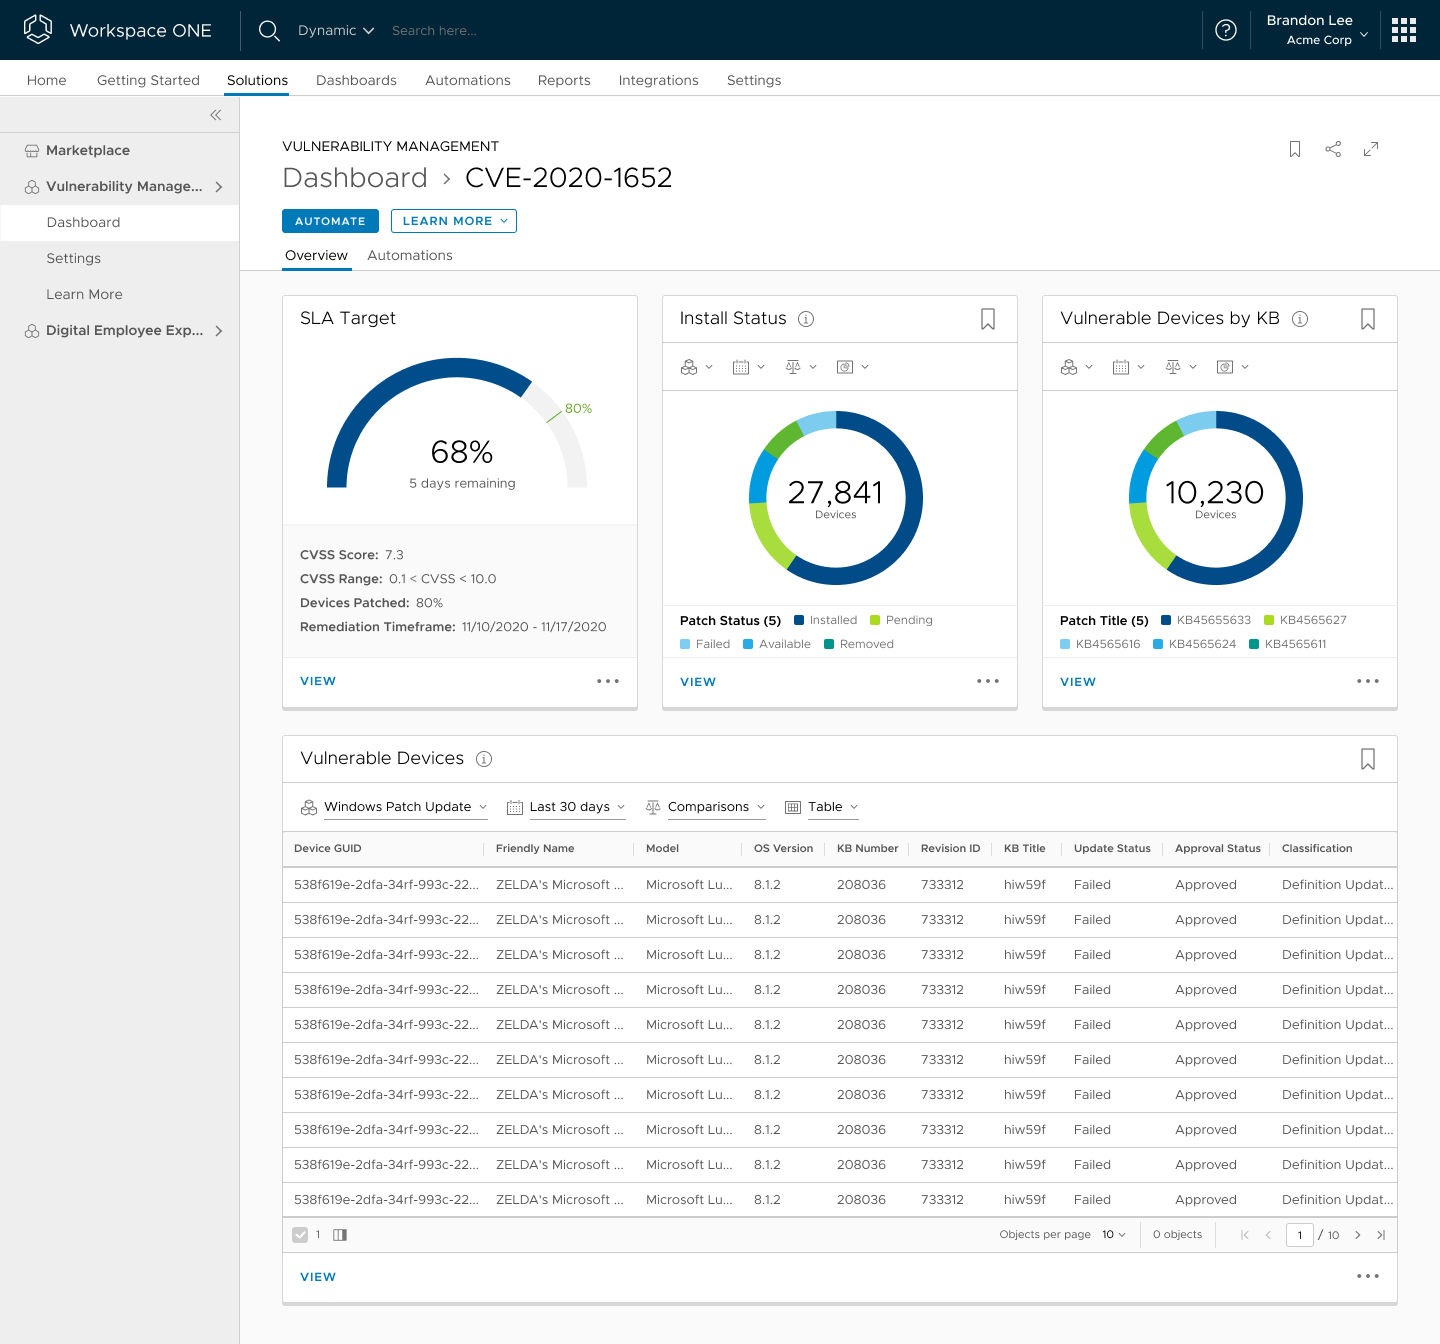1440x1344 pixels.
Task: Open Install Status category dropdown
Action: click(697, 367)
